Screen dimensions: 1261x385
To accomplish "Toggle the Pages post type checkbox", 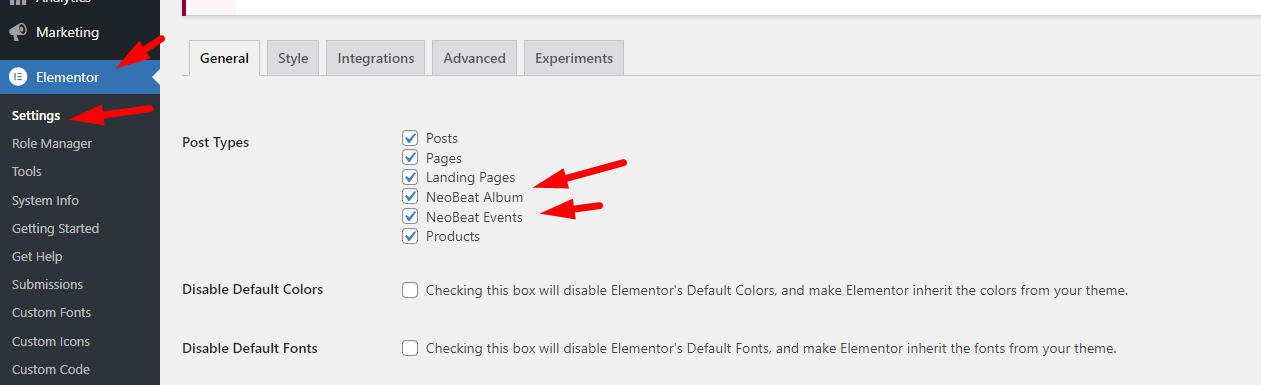I will point(410,158).
